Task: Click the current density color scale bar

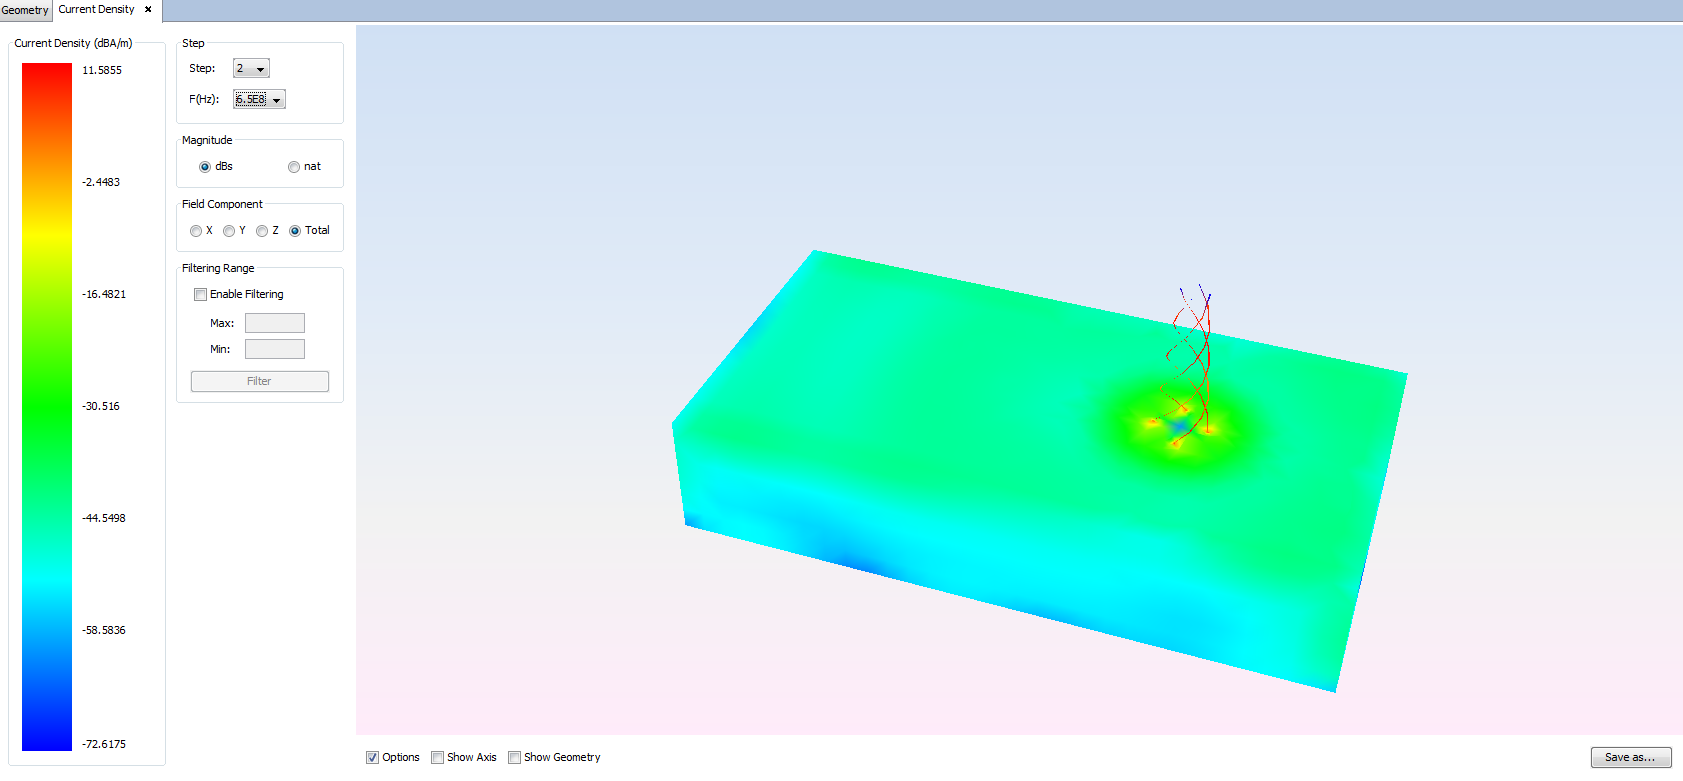Action: [47, 406]
